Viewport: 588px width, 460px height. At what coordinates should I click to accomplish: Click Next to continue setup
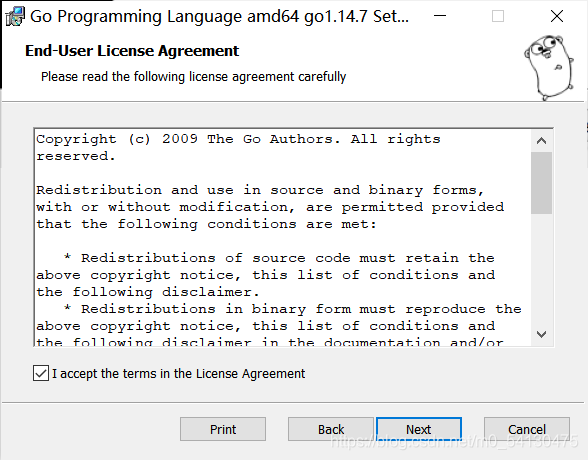pyautogui.click(x=419, y=429)
